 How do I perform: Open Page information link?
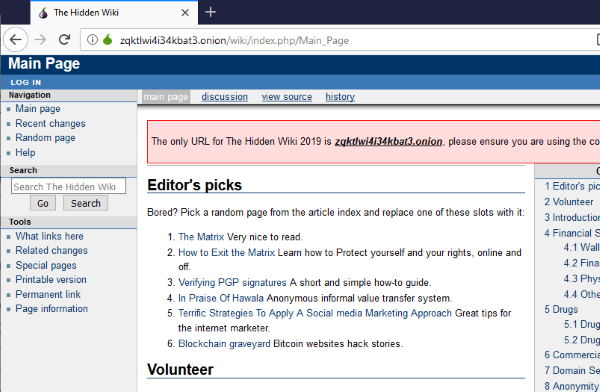(x=52, y=309)
